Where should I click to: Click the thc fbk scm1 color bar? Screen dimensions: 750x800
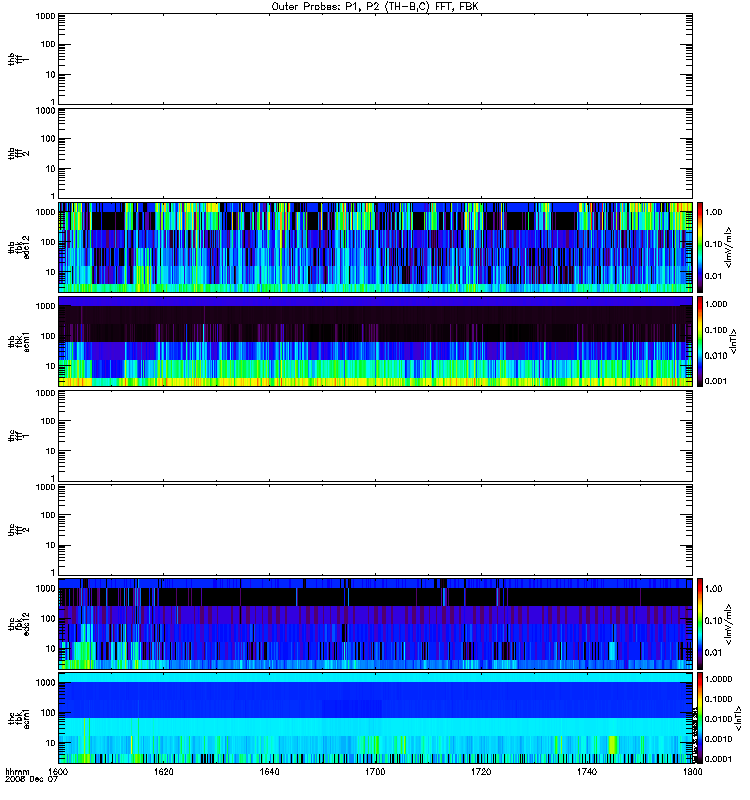tap(700, 718)
